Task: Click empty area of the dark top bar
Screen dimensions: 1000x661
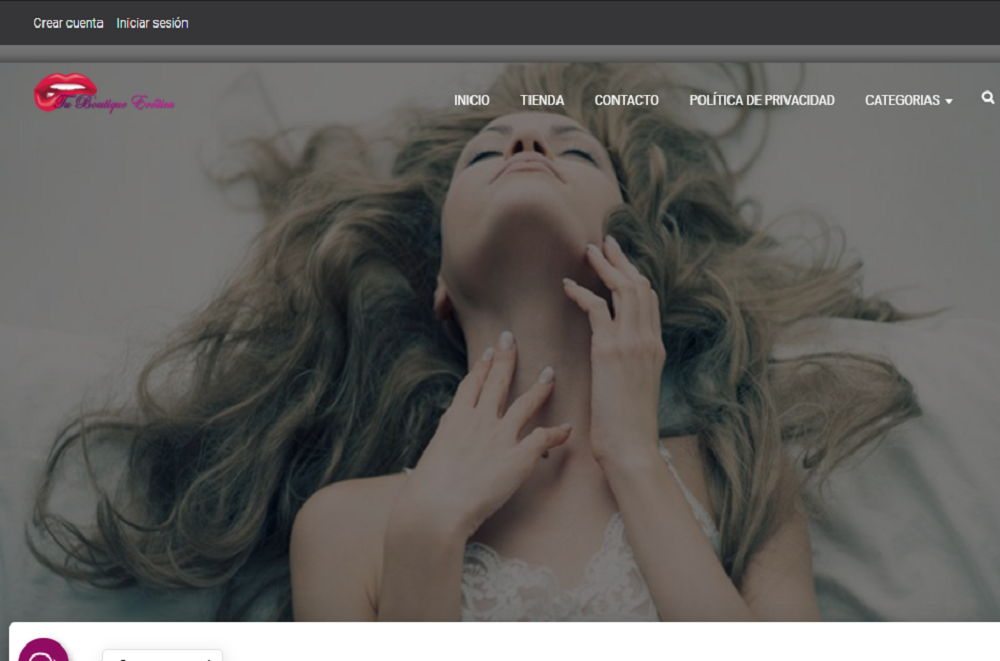Action: (600, 22)
